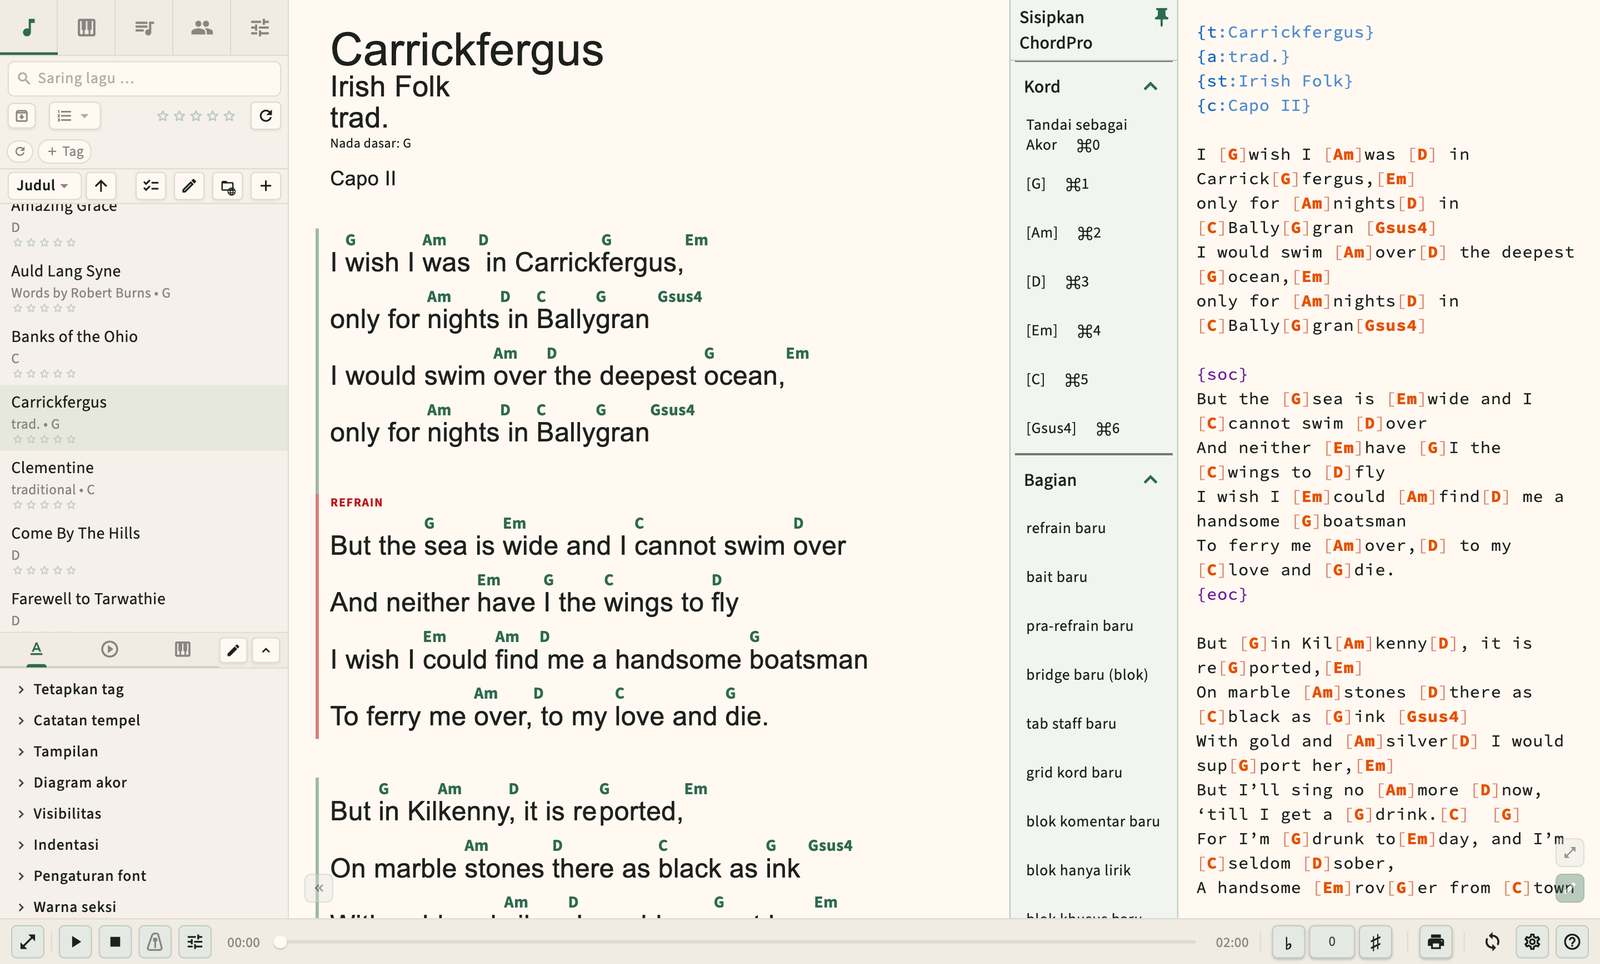Image resolution: width=1600 pixels, height=964 pixels.
Task: Open playback sliders settings icon
Action: click(195, 942)
